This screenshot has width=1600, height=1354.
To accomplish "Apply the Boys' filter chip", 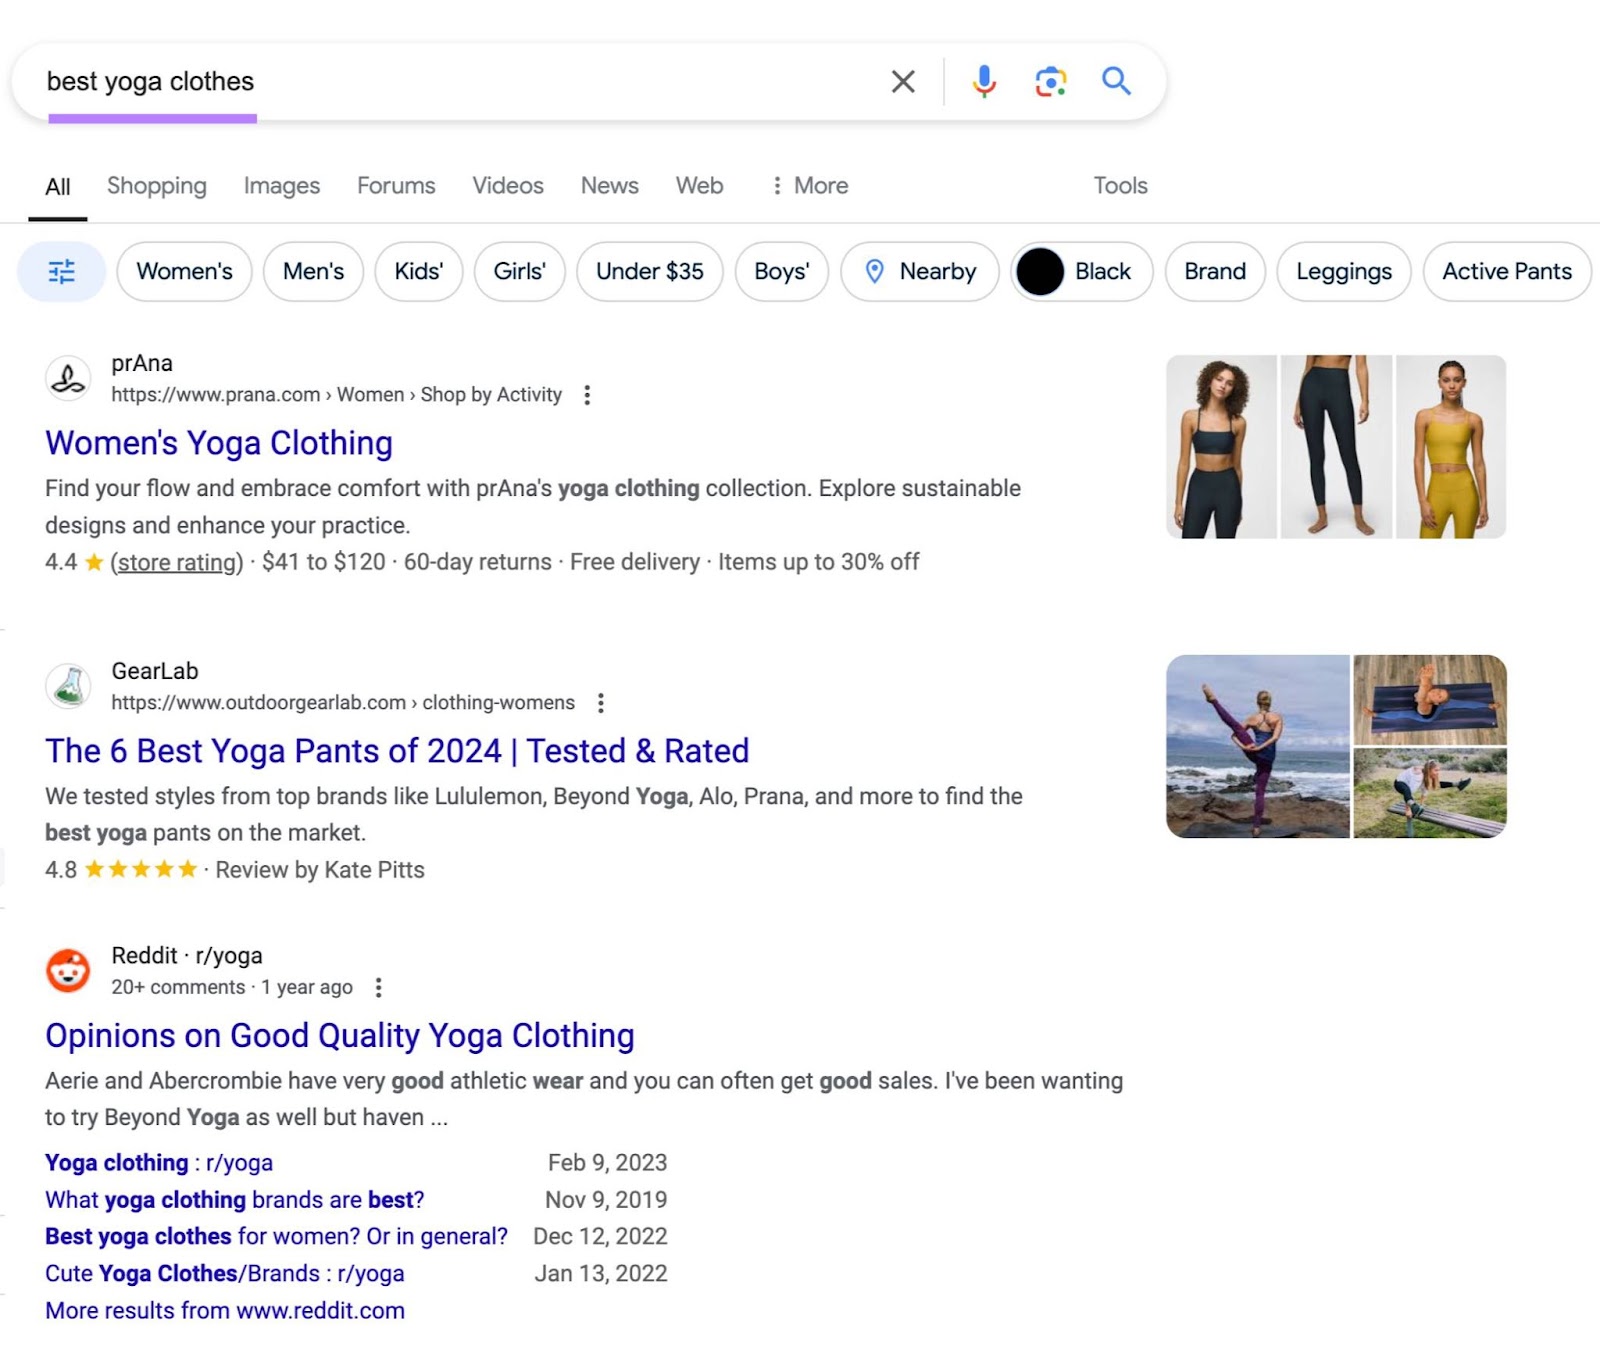I will point(782,271).
